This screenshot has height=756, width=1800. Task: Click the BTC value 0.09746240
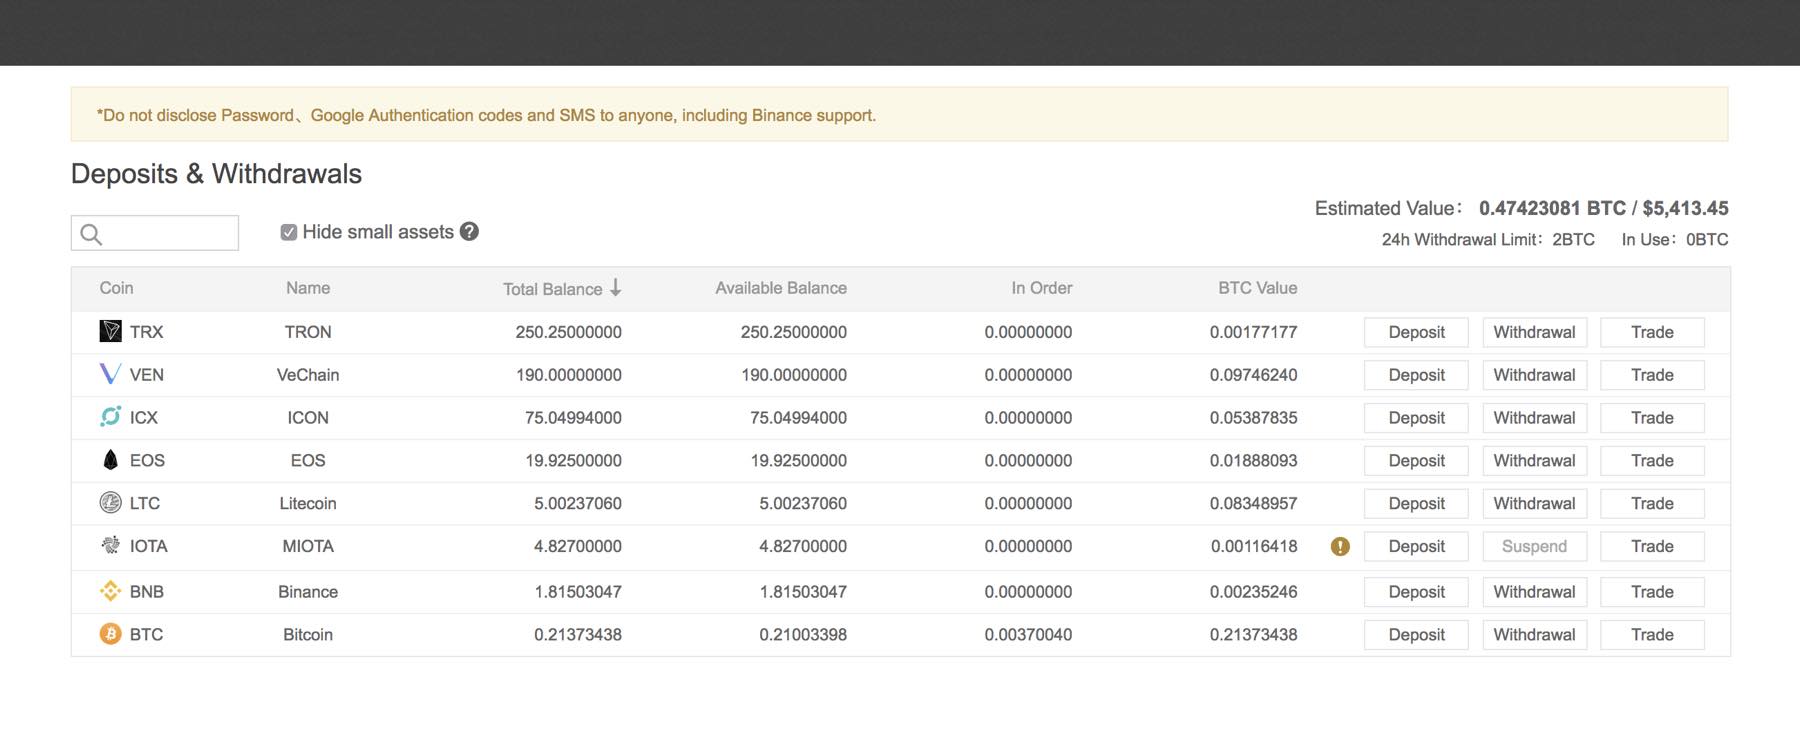pyautogui.click(x=1253, y=375)
